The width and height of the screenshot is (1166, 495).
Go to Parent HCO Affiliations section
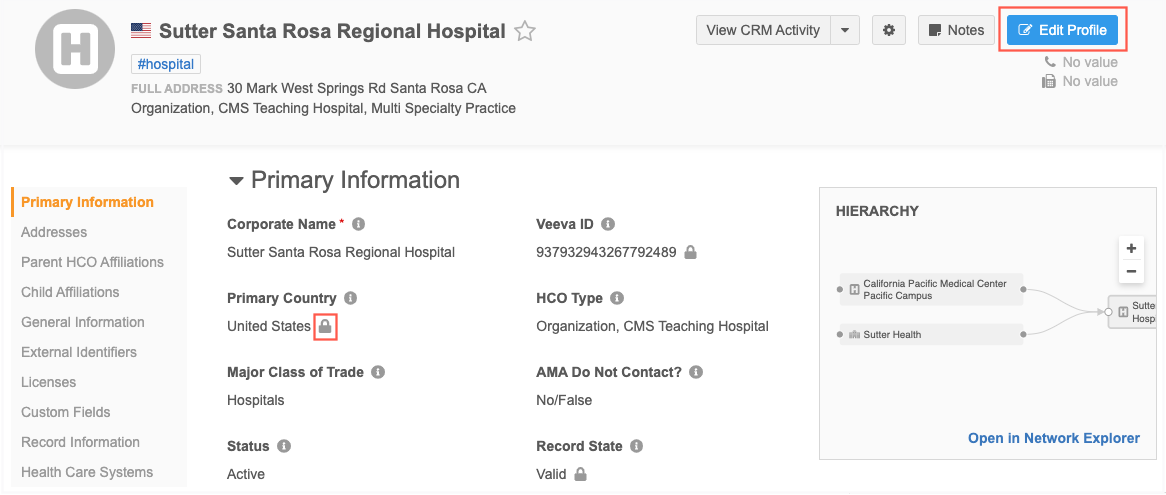coord(92,262)
